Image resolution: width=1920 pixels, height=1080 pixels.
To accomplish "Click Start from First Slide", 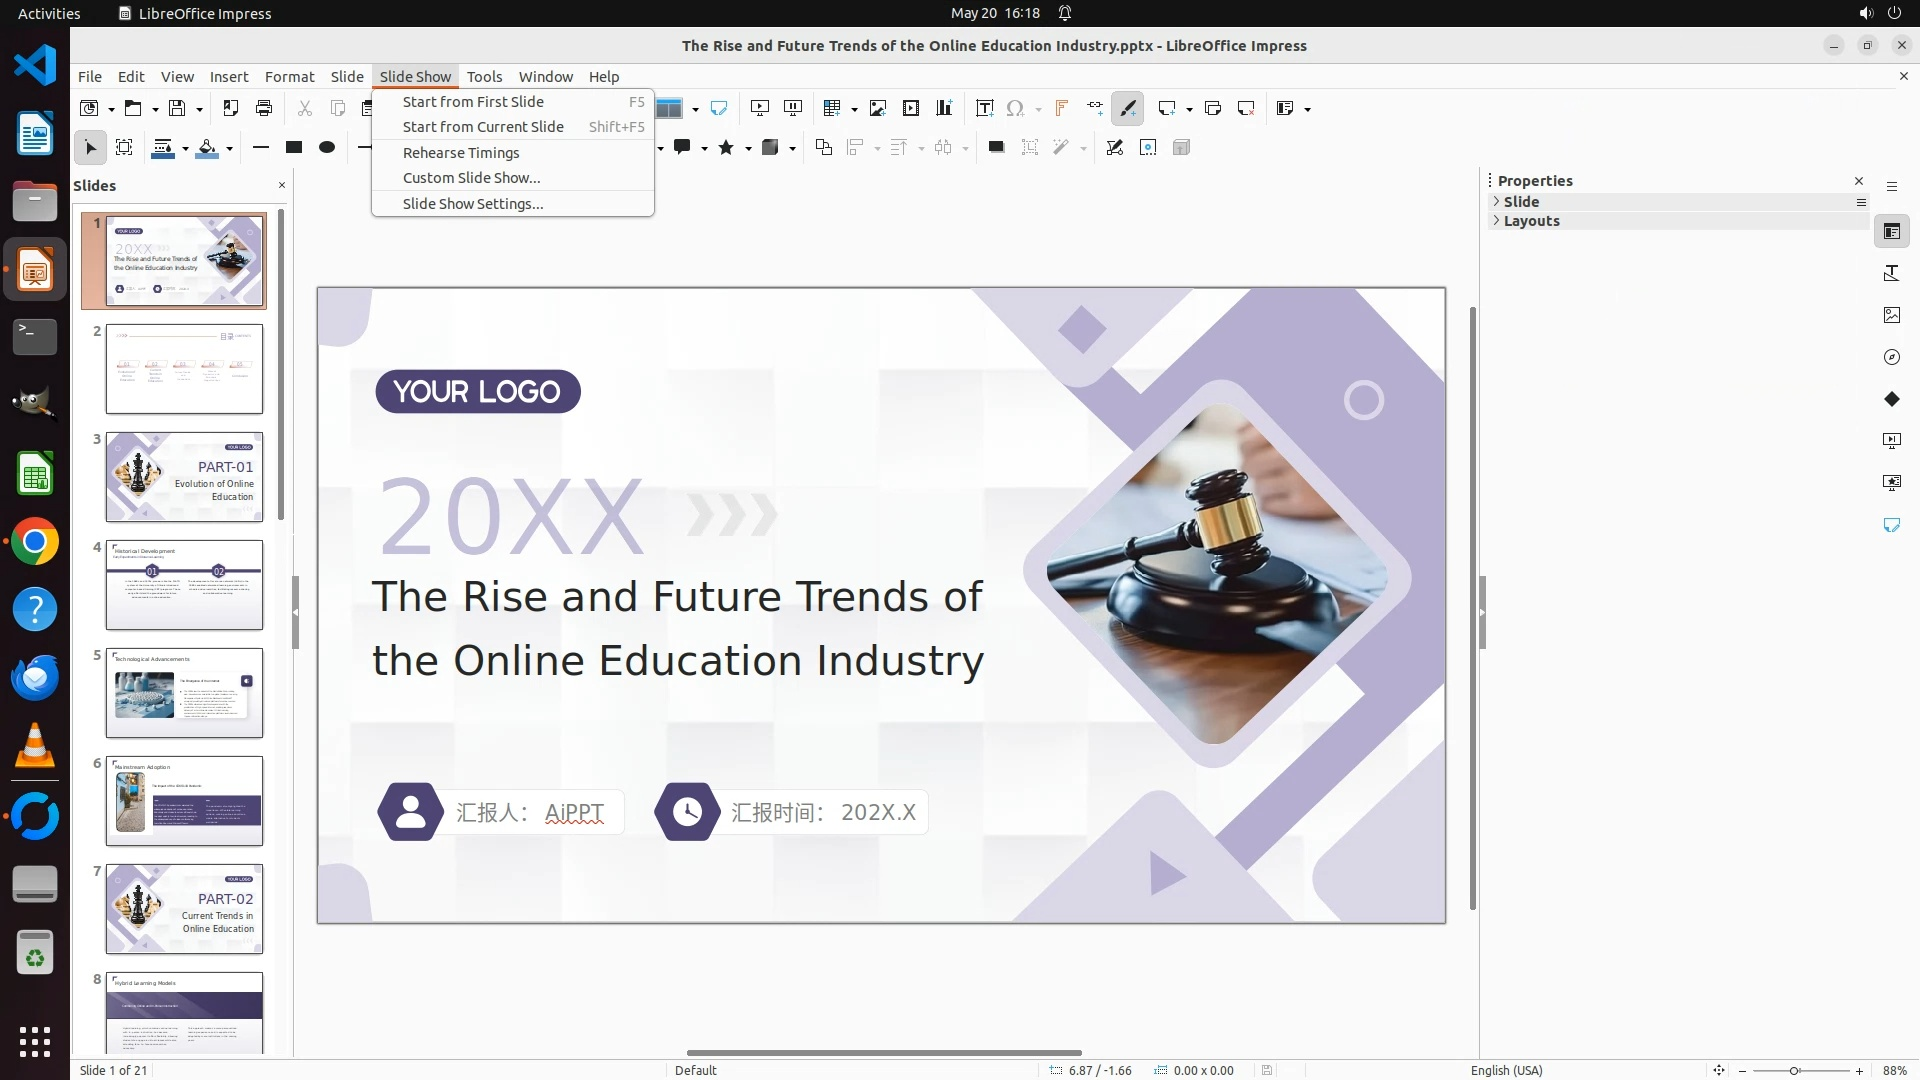I will pyautogui.click(x=473, y=102).
